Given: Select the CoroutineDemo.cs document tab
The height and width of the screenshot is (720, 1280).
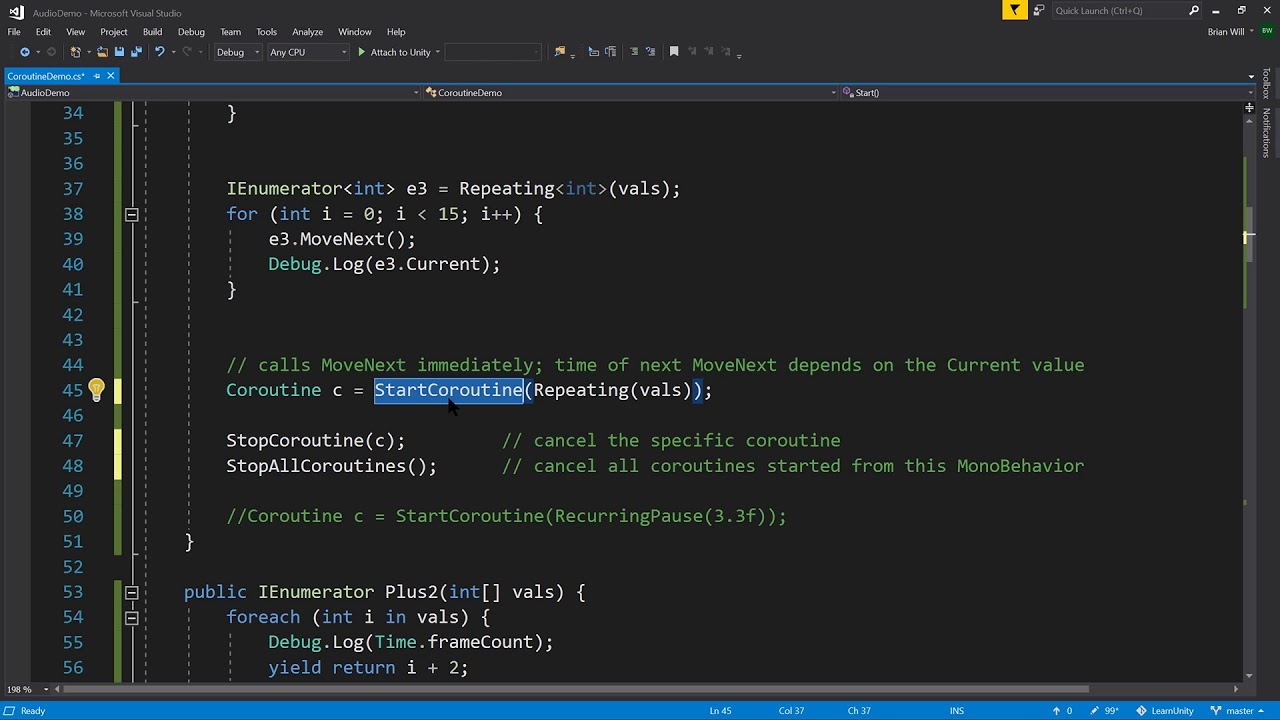Looking at the screenshot, I should pyautogui.click(x=45, y=76).
